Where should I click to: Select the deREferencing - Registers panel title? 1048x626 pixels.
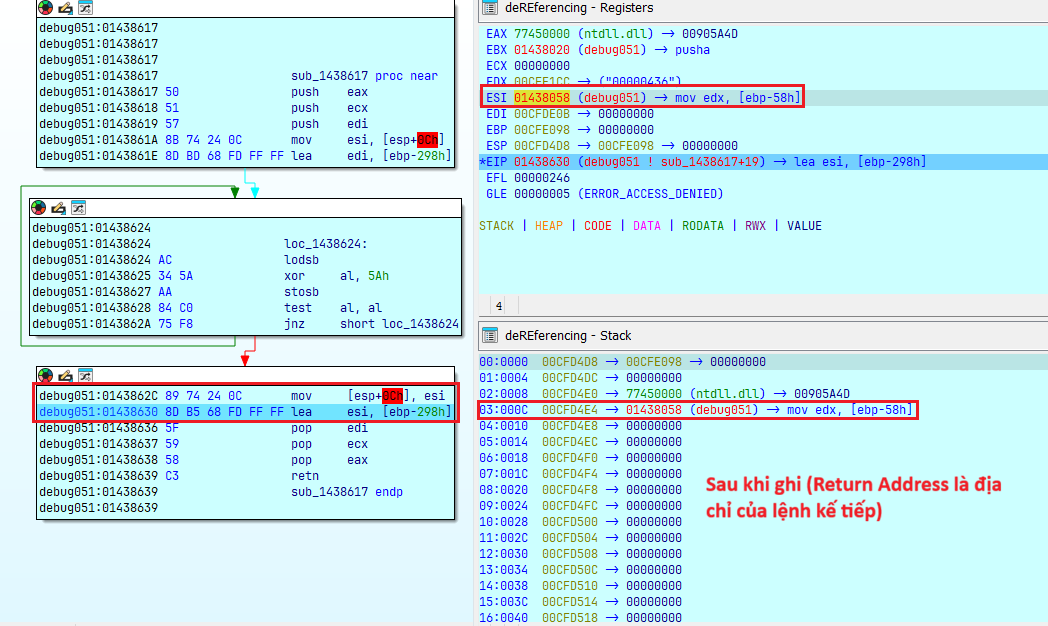pos(570,9)
